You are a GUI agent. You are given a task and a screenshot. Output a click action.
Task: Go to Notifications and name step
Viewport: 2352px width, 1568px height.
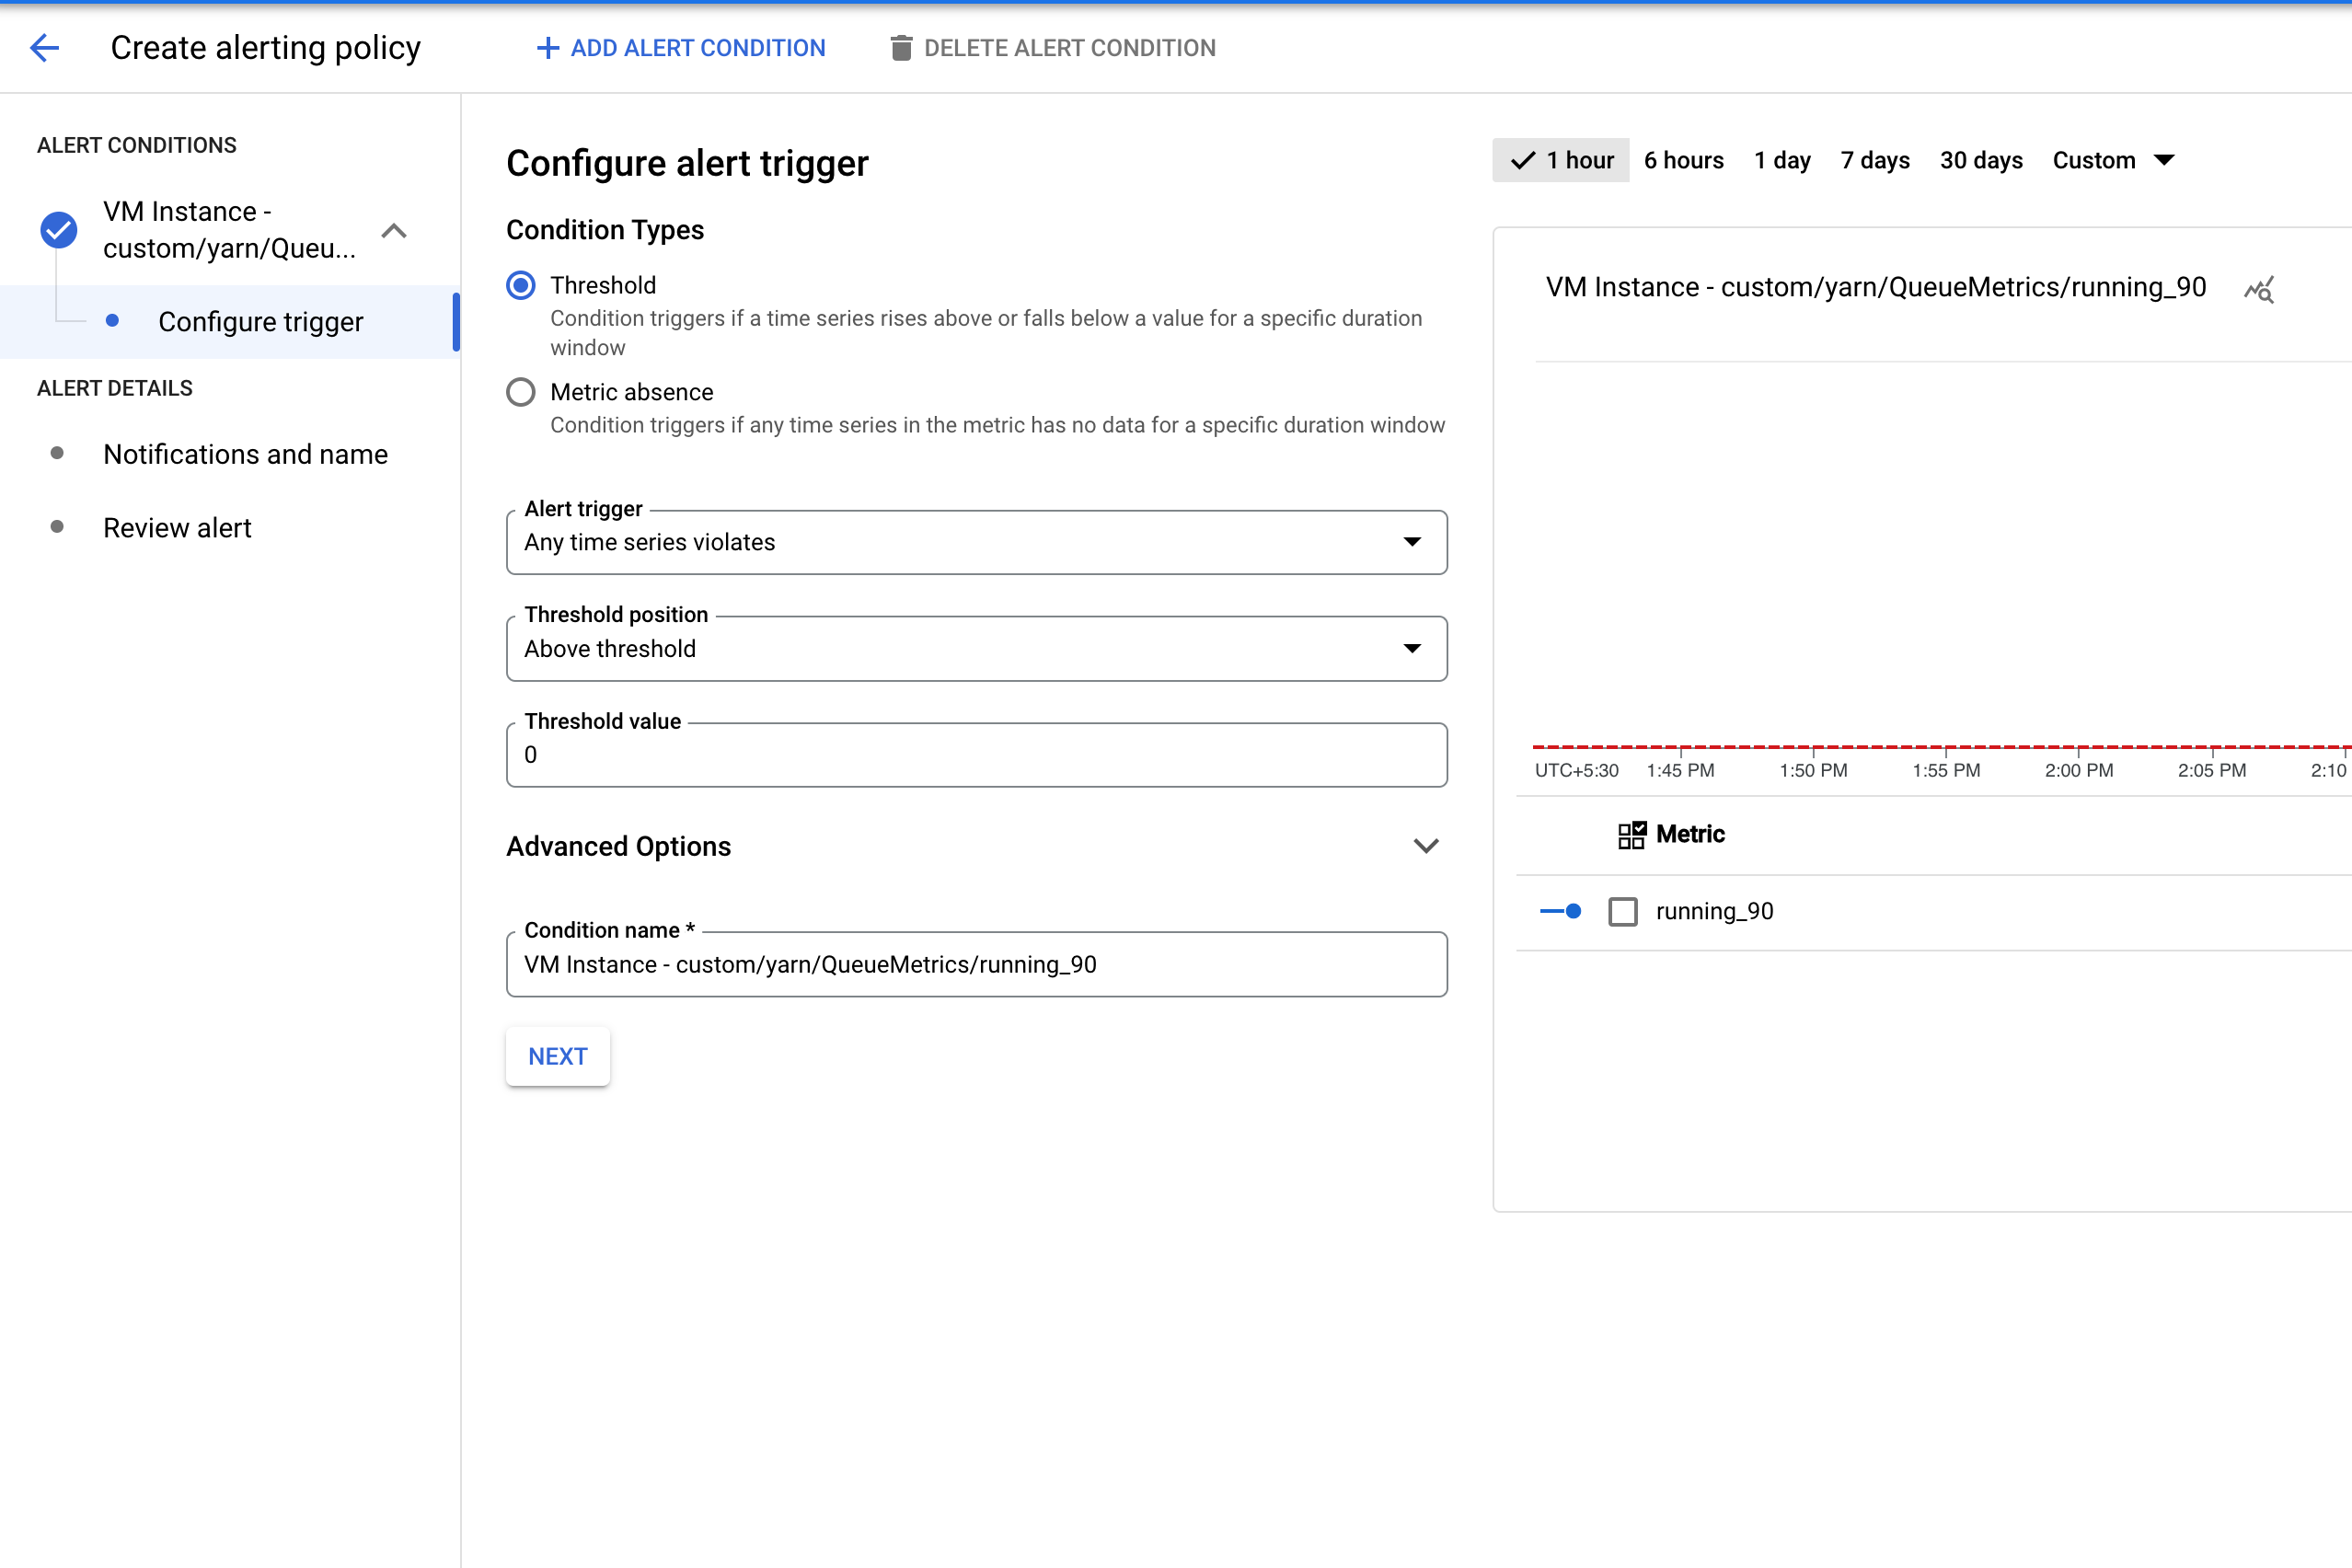pos(245,454)
